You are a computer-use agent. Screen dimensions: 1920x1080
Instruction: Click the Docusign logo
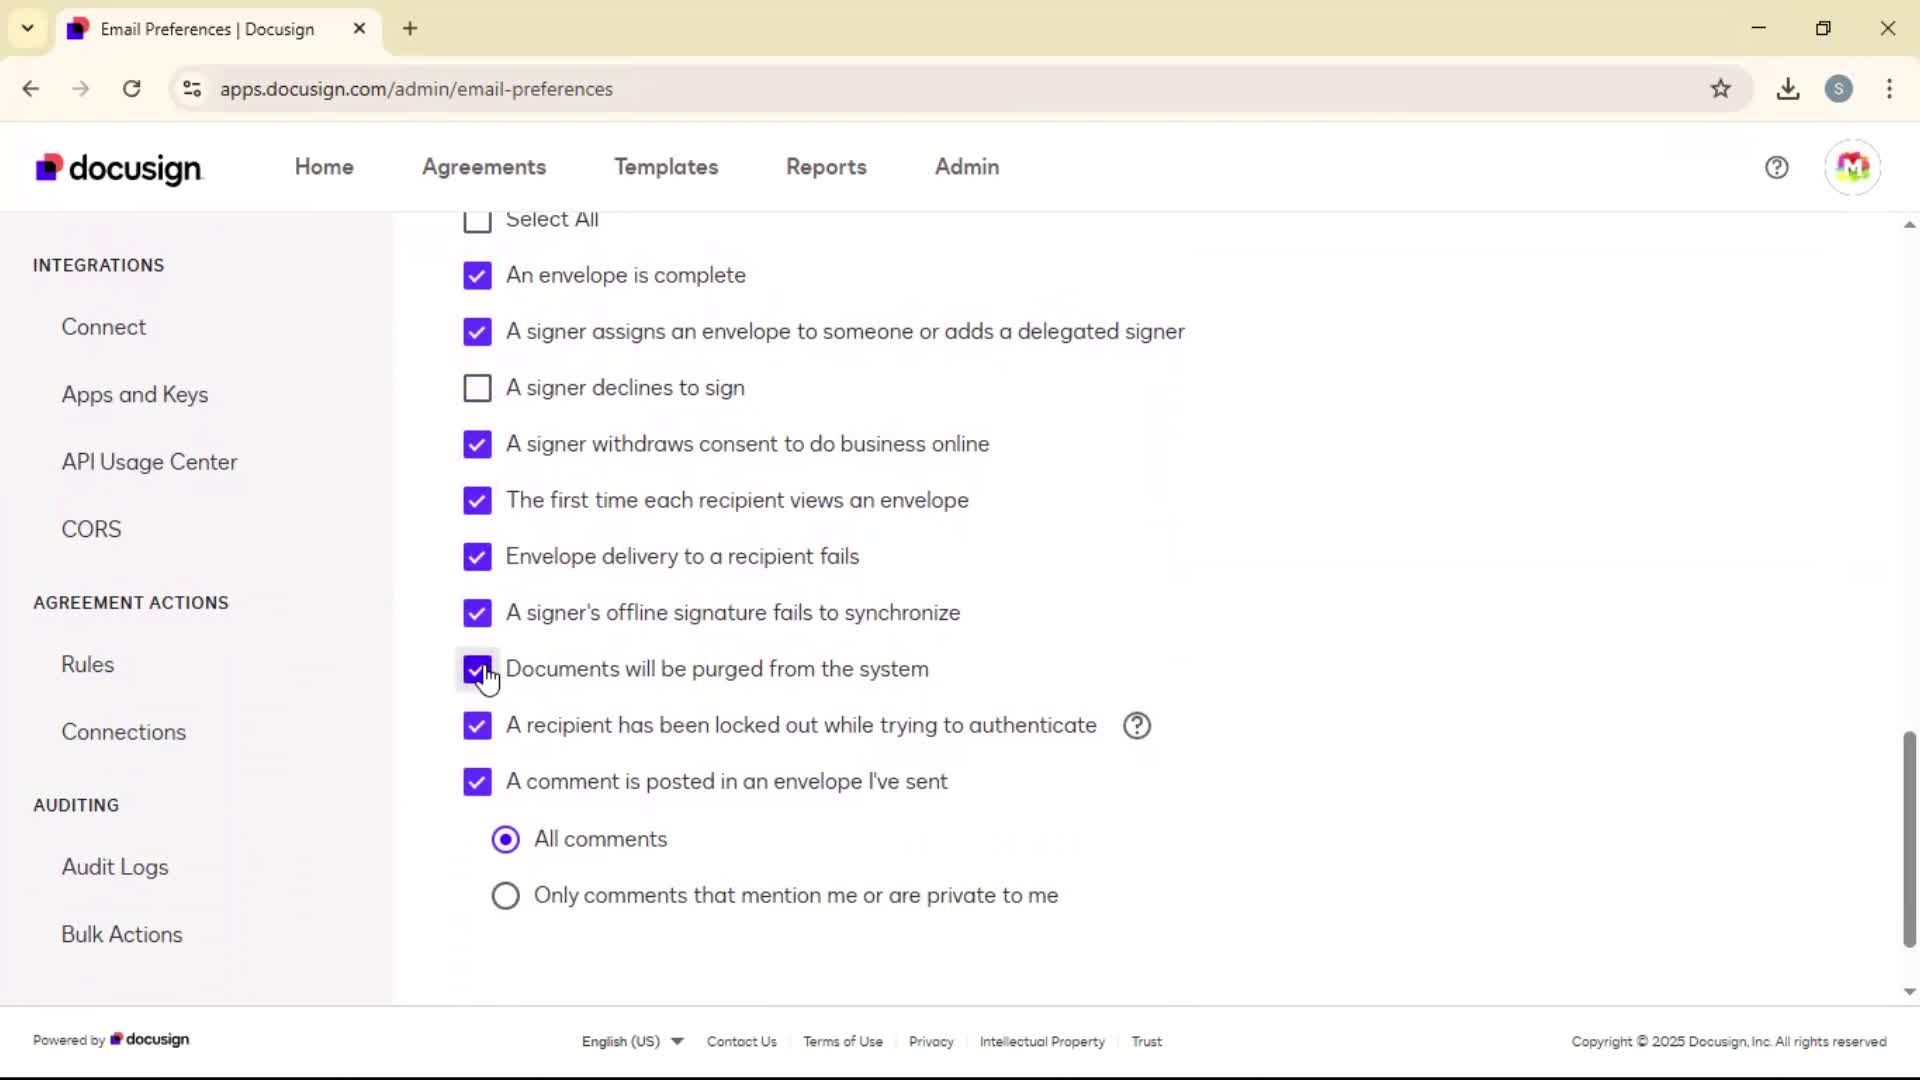click(x=119, y=168)
